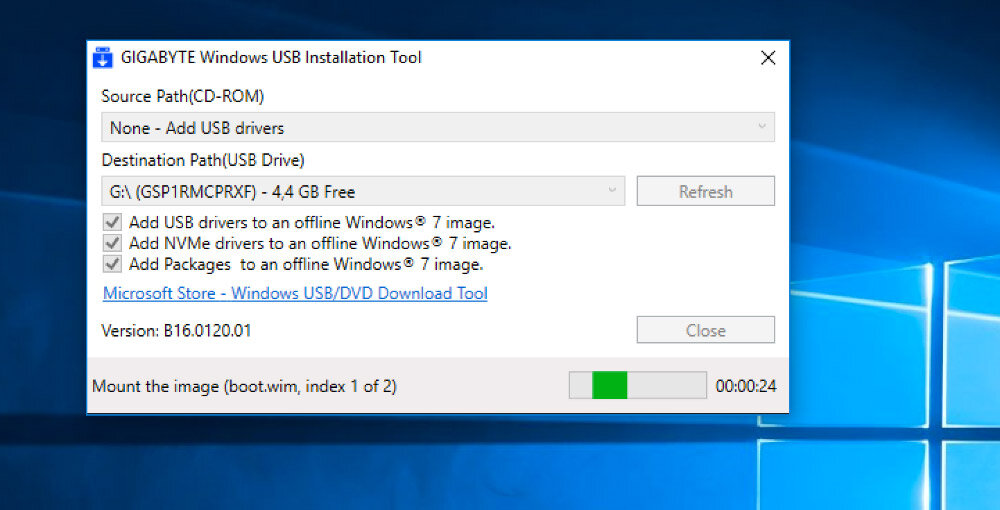The image size is (1000, 510).
Task: Click the green progress bar
Action: coord(638,386)
